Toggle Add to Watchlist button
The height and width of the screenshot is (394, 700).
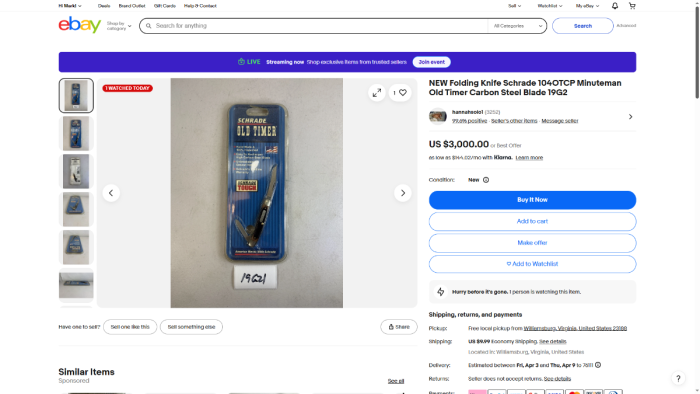[532, 264]
